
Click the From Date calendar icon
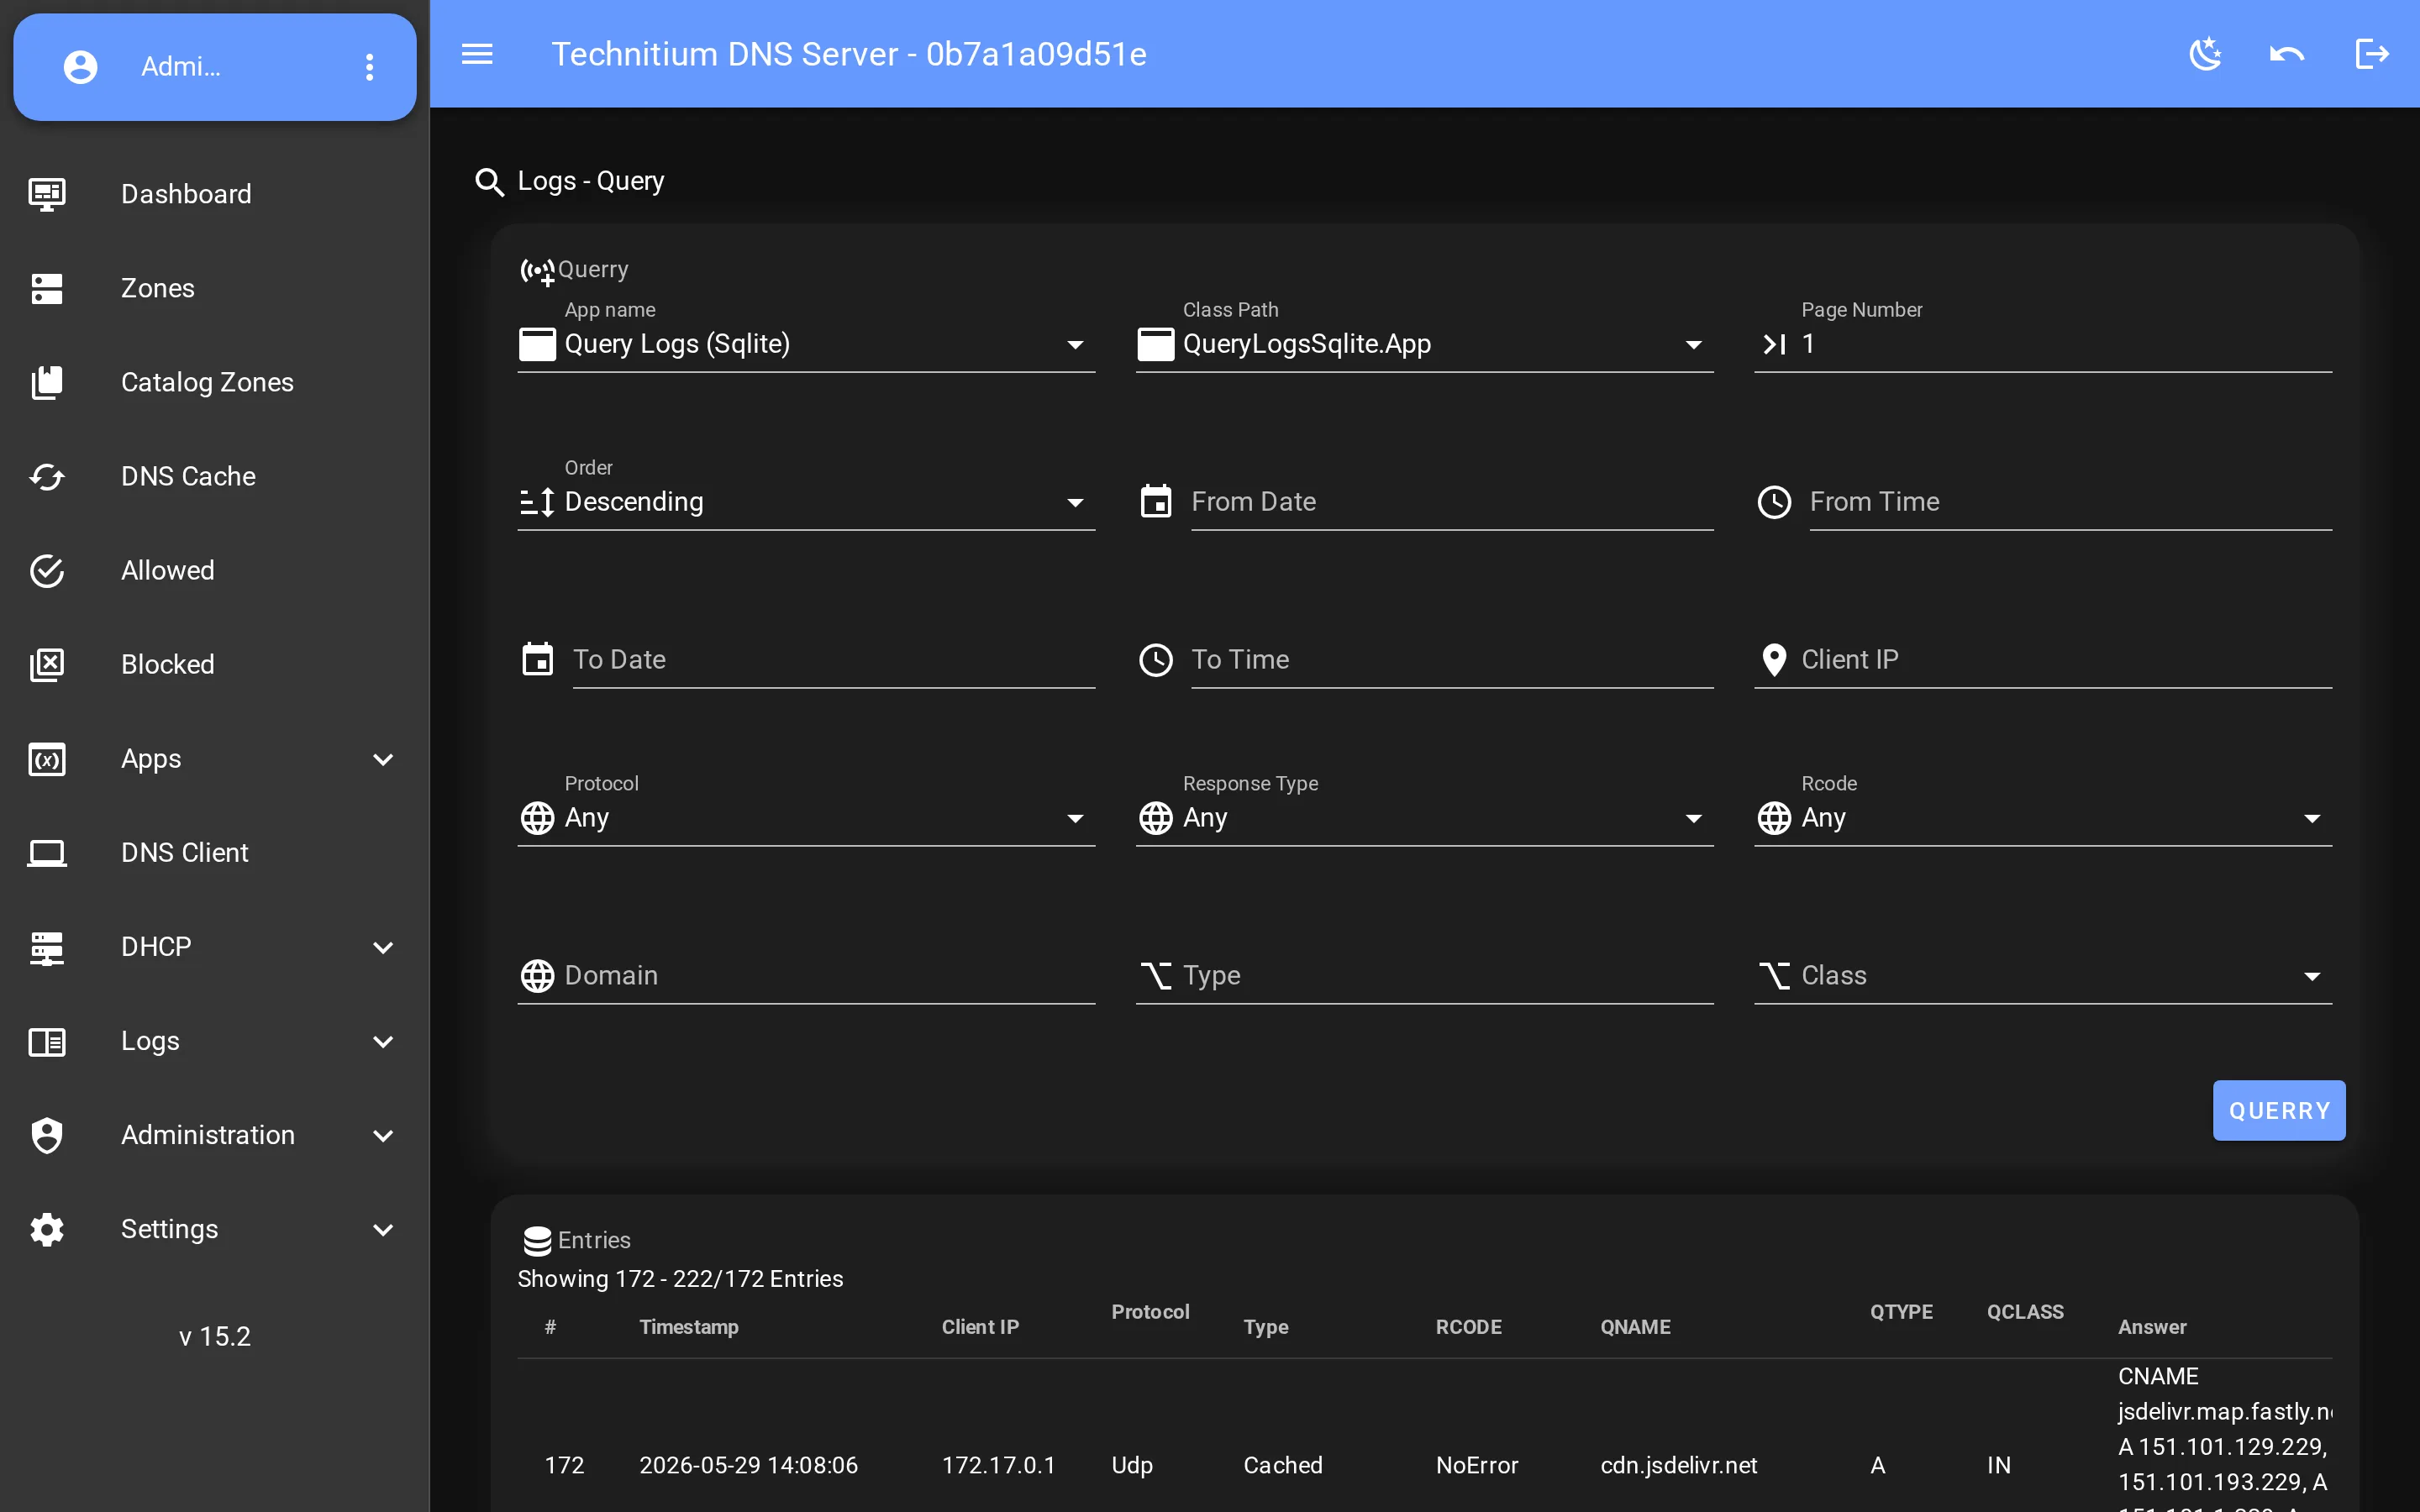[x=1156, y=501]
